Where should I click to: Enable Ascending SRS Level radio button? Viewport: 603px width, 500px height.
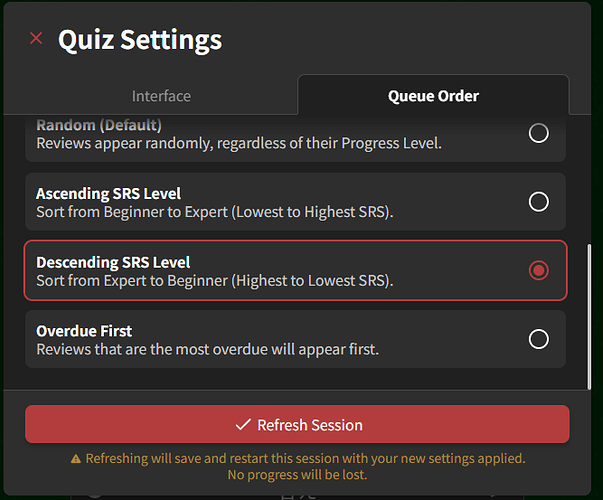pyautogui.click(x=539, y=202)
